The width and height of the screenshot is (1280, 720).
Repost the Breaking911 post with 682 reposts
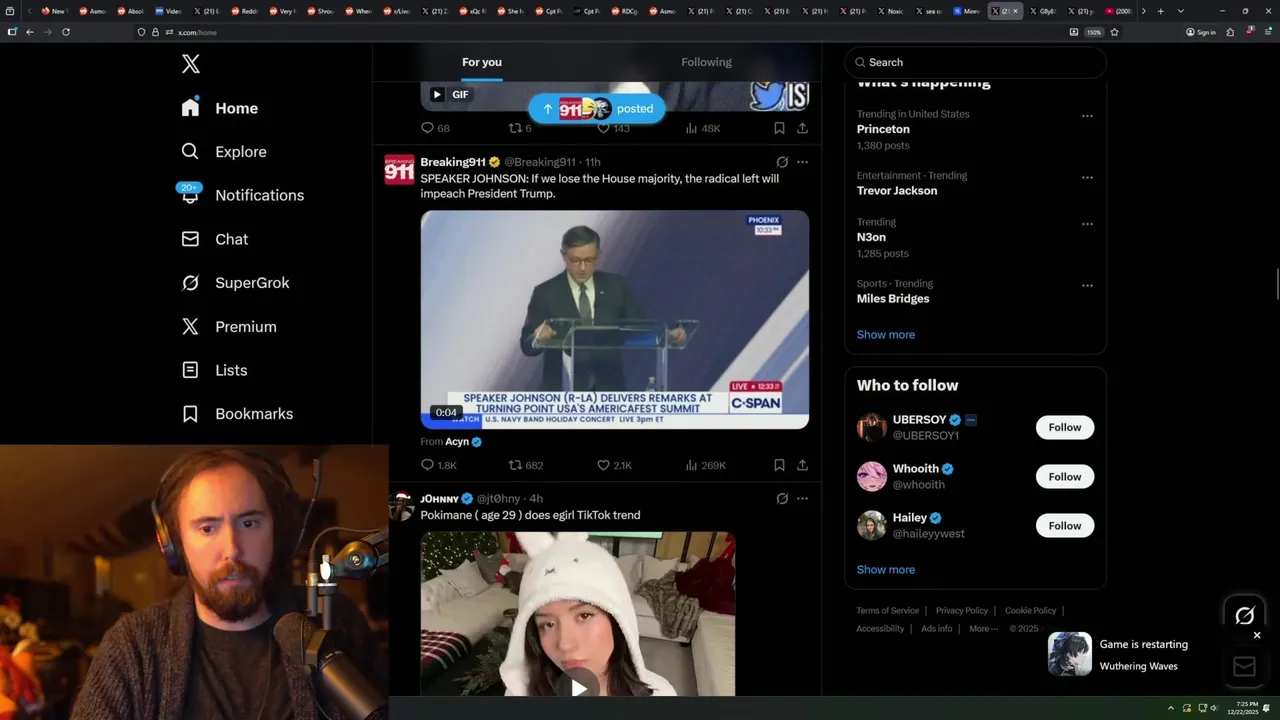pyautogui.click(x=526, y=465)
